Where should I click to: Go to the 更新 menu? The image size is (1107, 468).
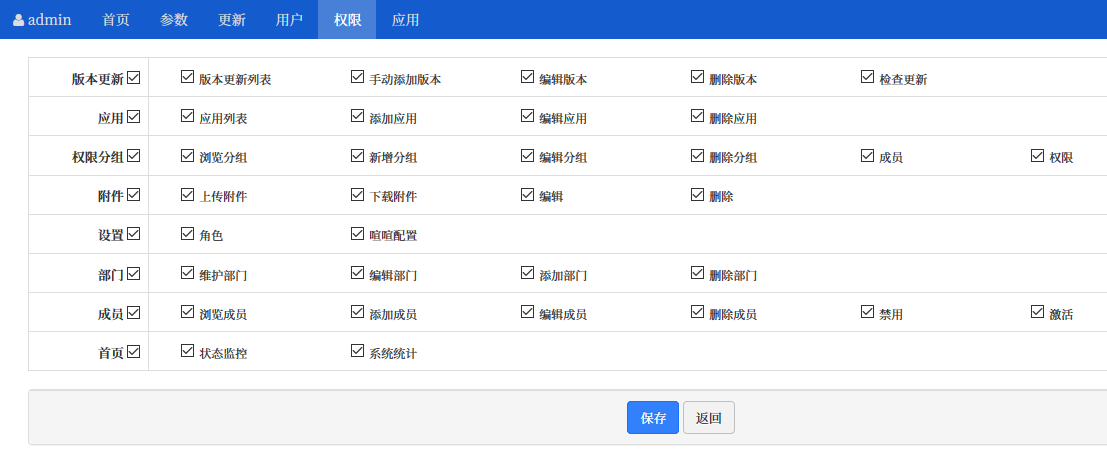tap(232, 20)
